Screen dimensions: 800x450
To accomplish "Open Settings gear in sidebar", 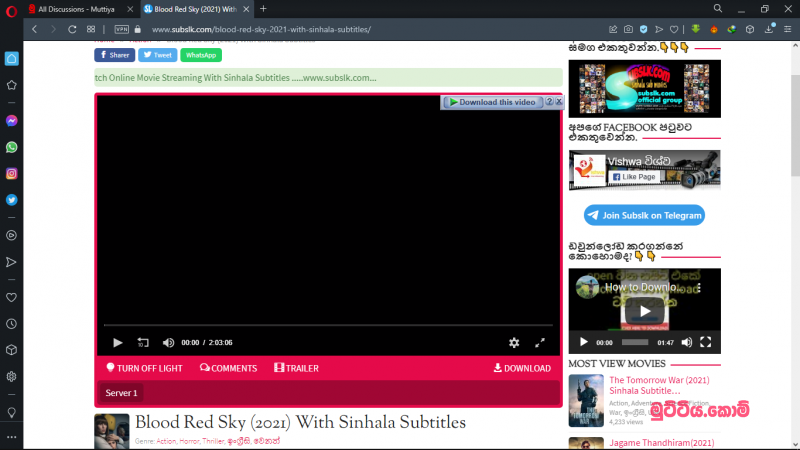I will pyautogui.click(x=11, y=377).
